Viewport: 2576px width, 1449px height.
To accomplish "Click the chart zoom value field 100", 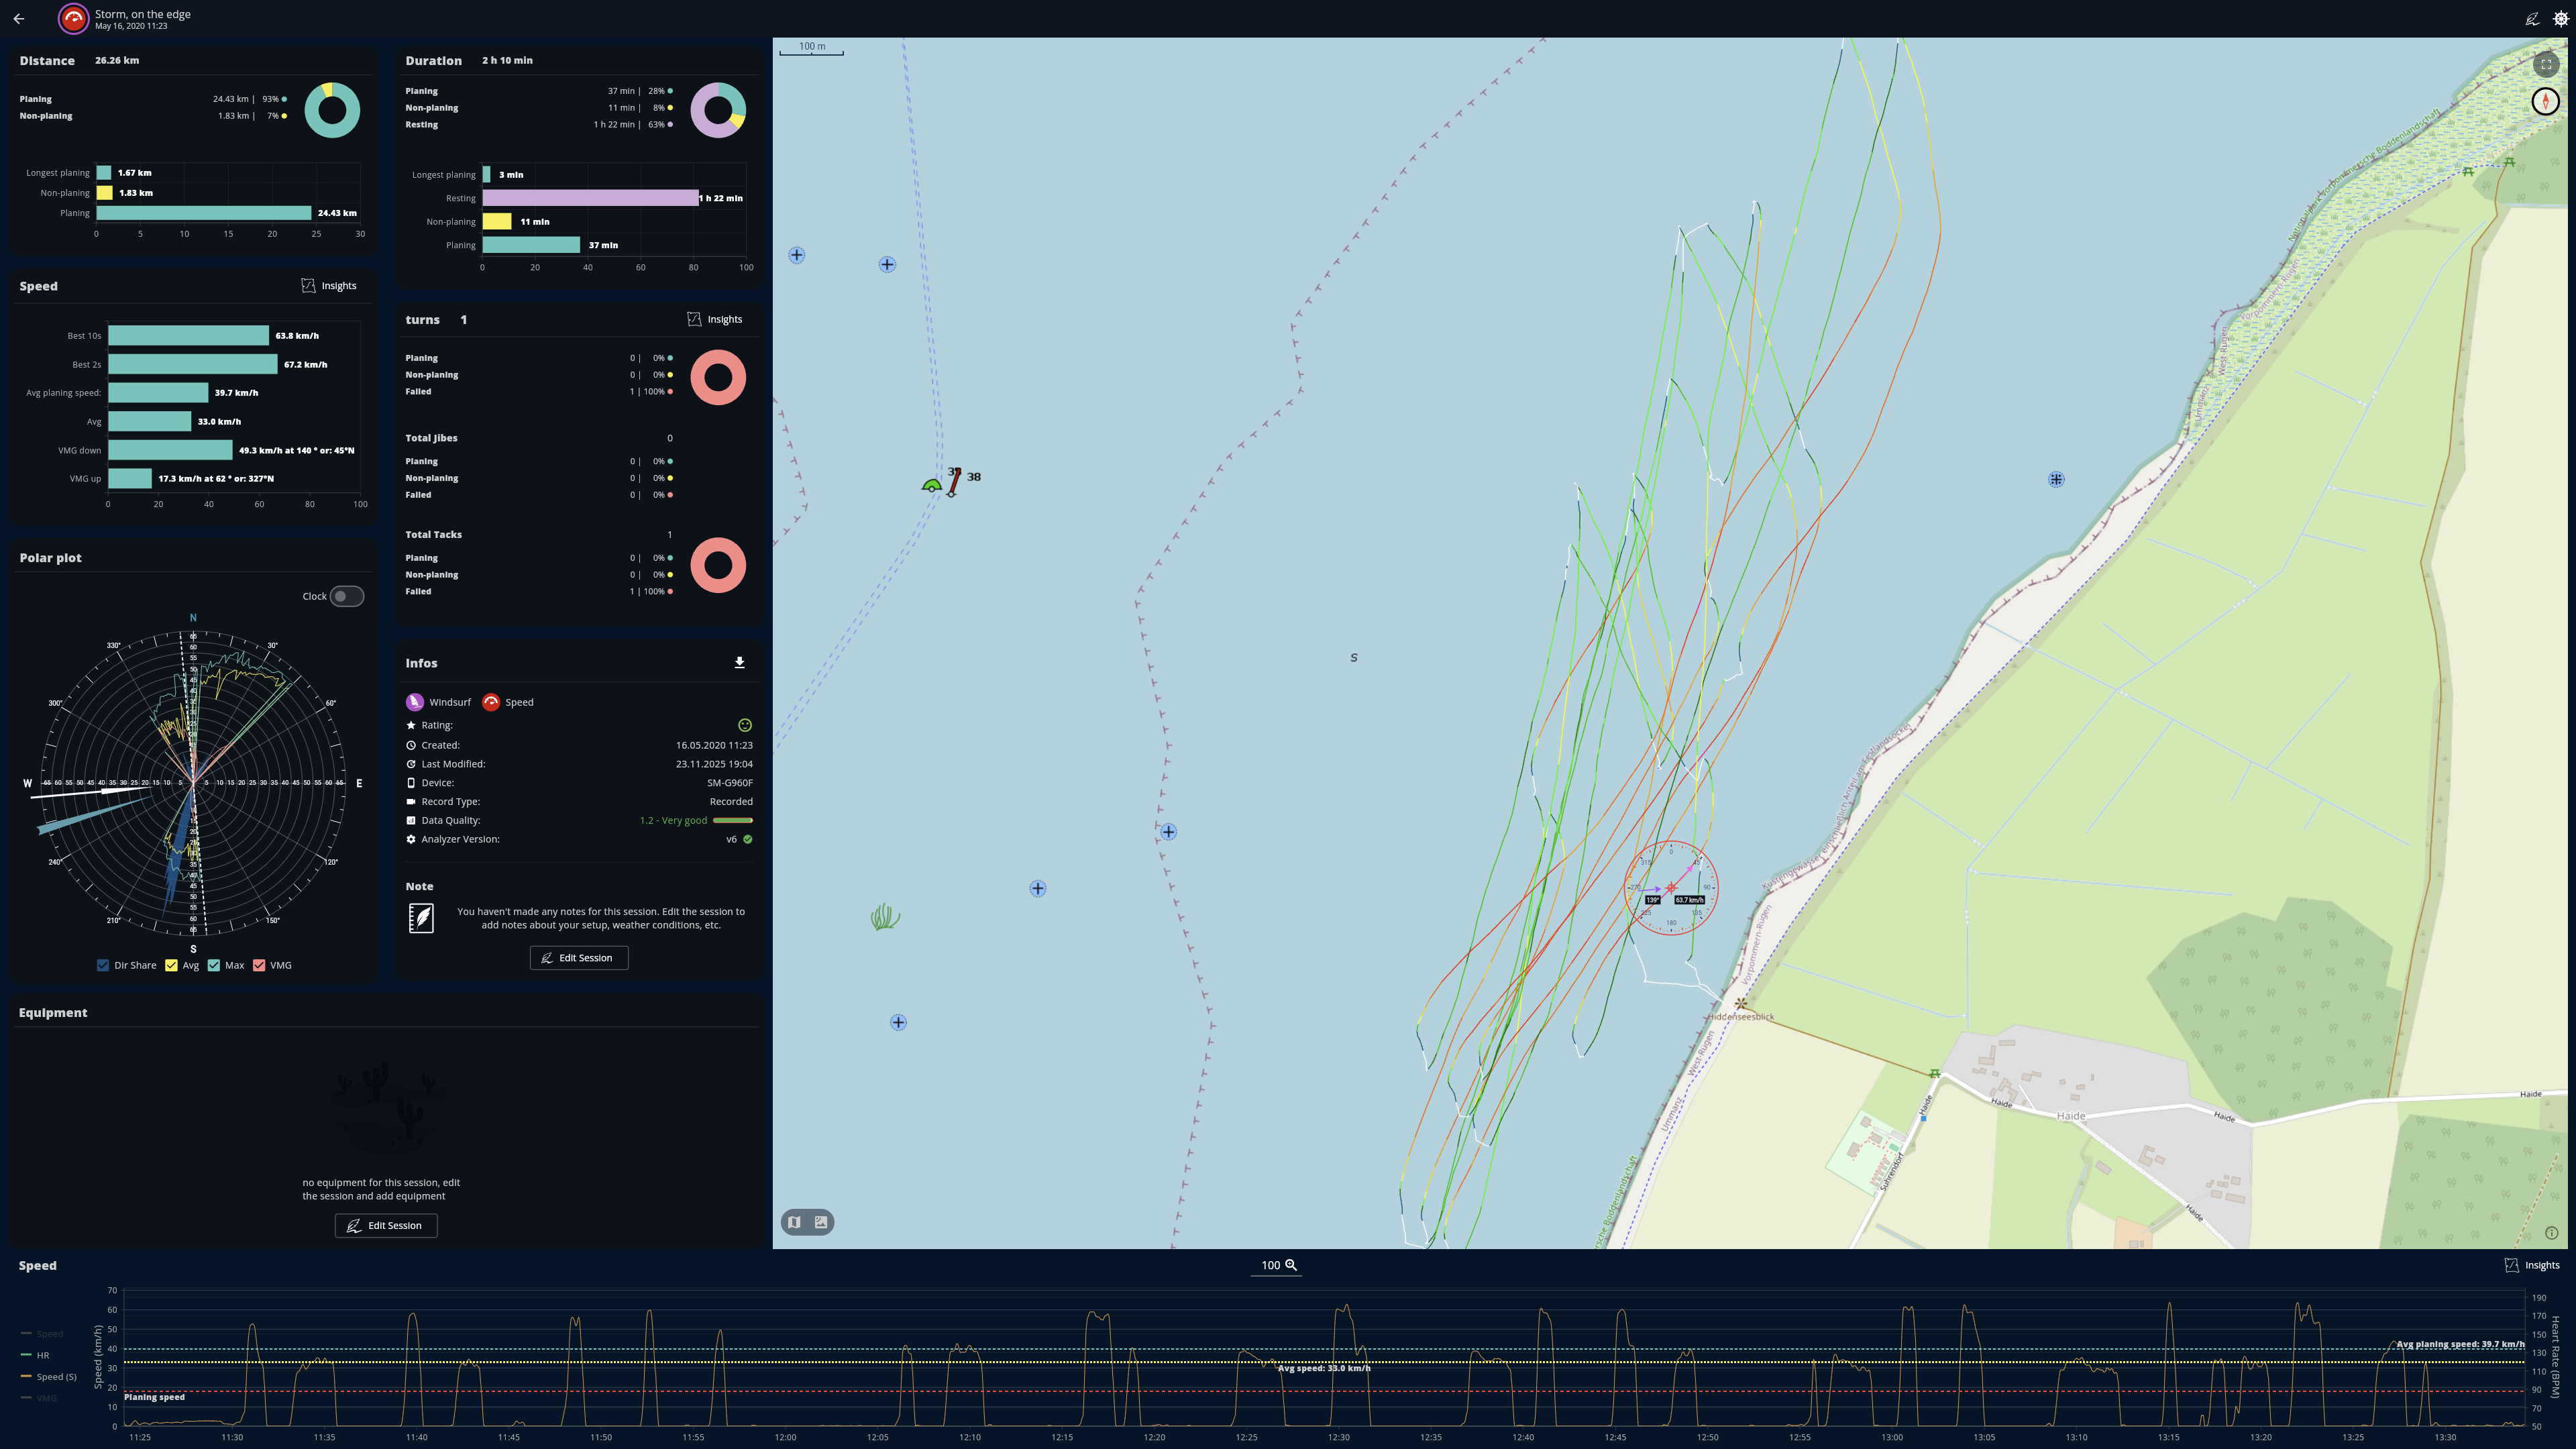I will 1270,1265.
